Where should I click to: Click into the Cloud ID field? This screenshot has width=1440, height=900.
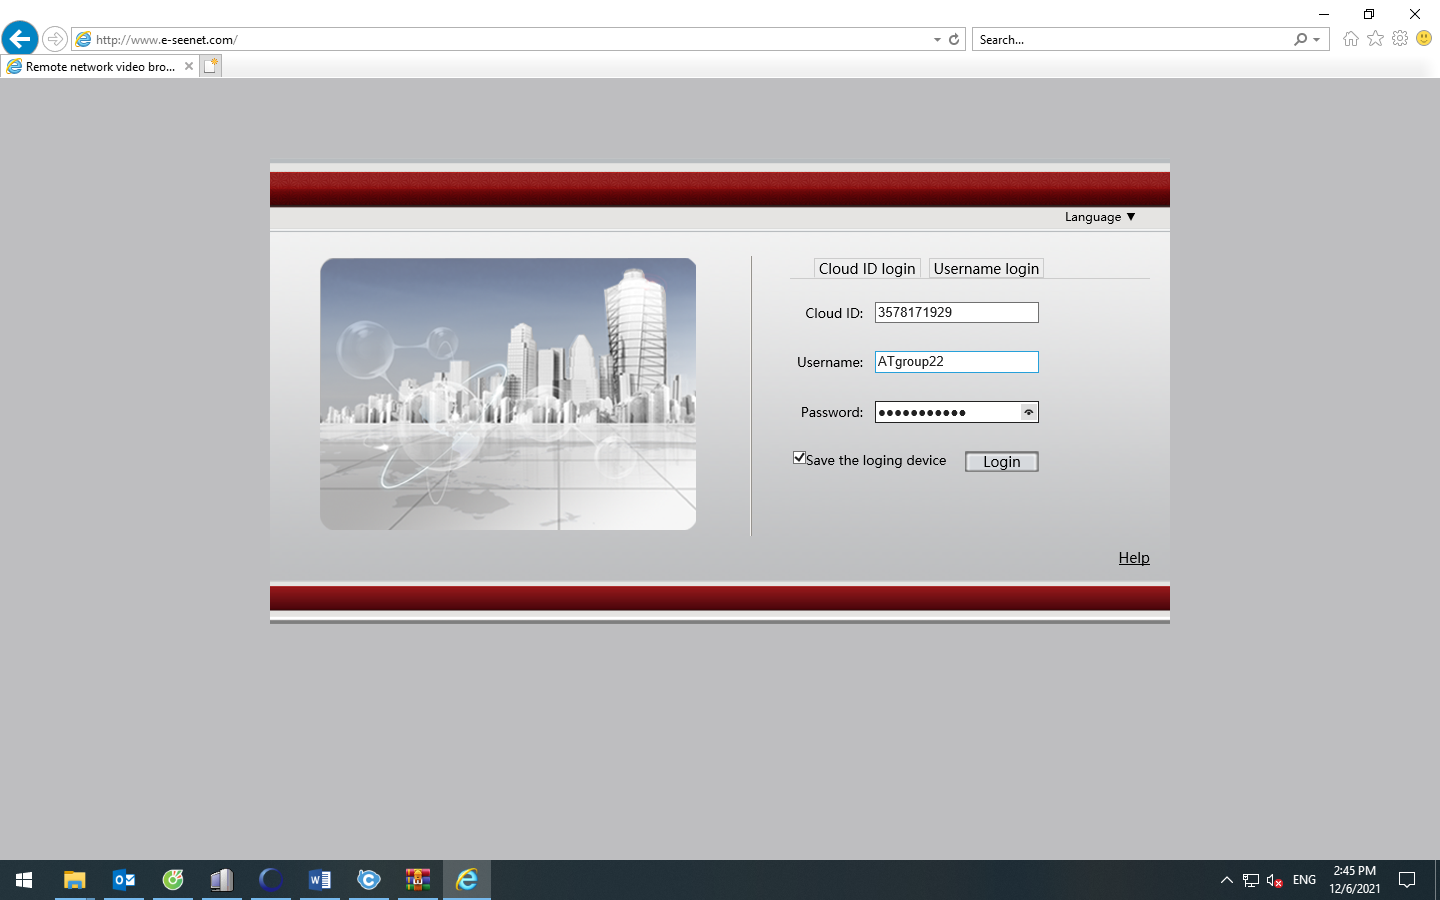click(956, 312)
